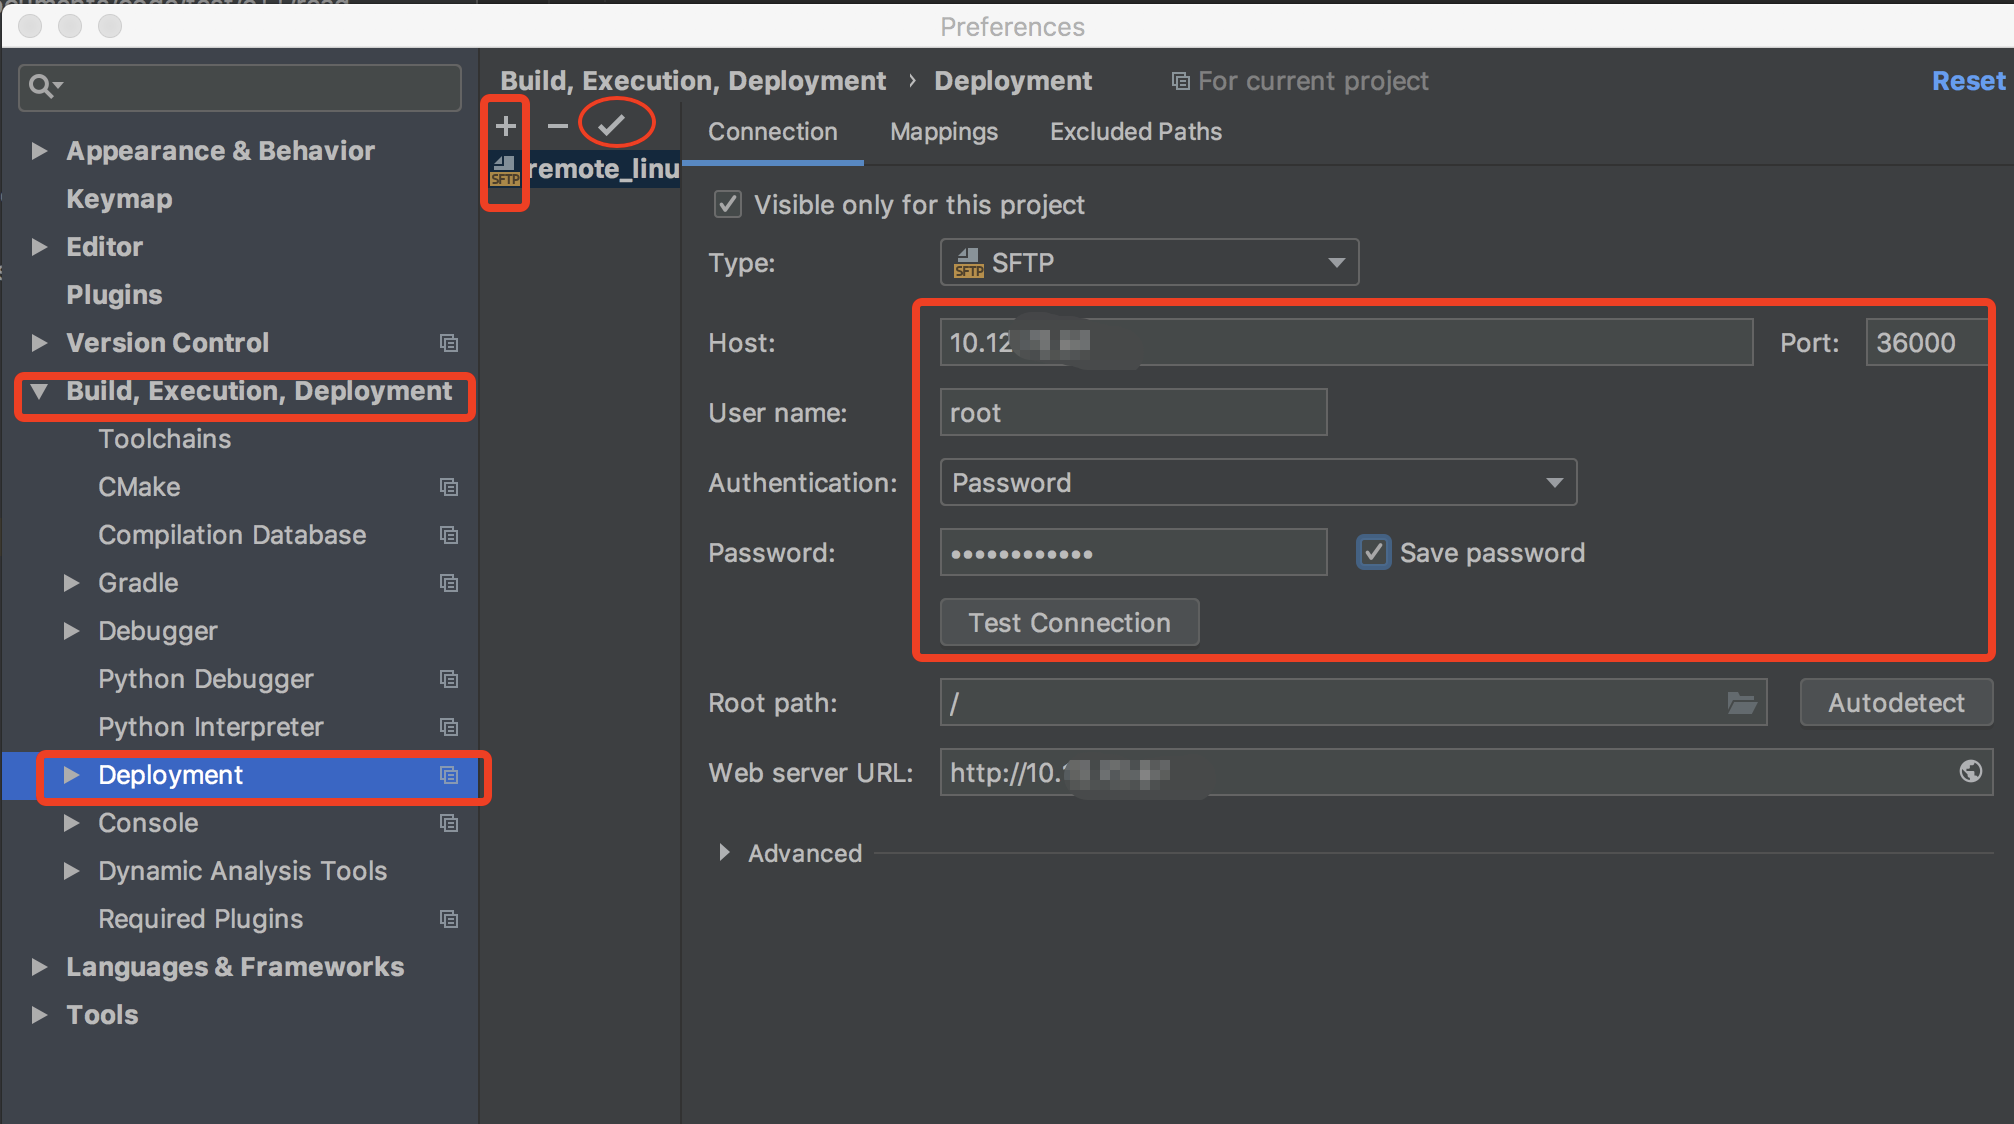Open Web server URL via the globe icon

(x=1971, y=771)
